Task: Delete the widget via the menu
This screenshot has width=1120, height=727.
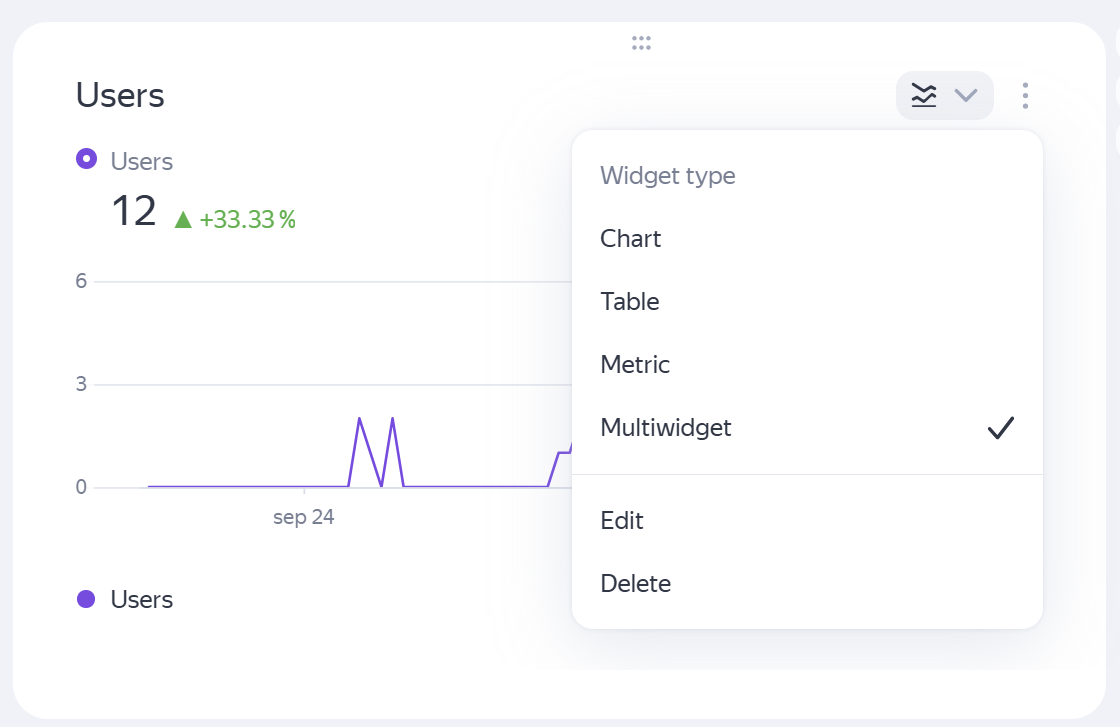Action: point(636,584)
